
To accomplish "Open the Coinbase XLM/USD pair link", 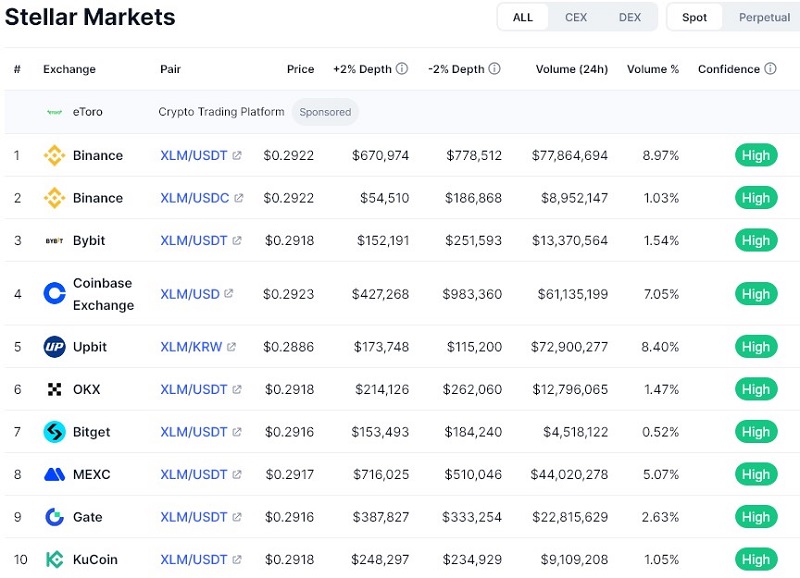I will (x=190, y=294).
